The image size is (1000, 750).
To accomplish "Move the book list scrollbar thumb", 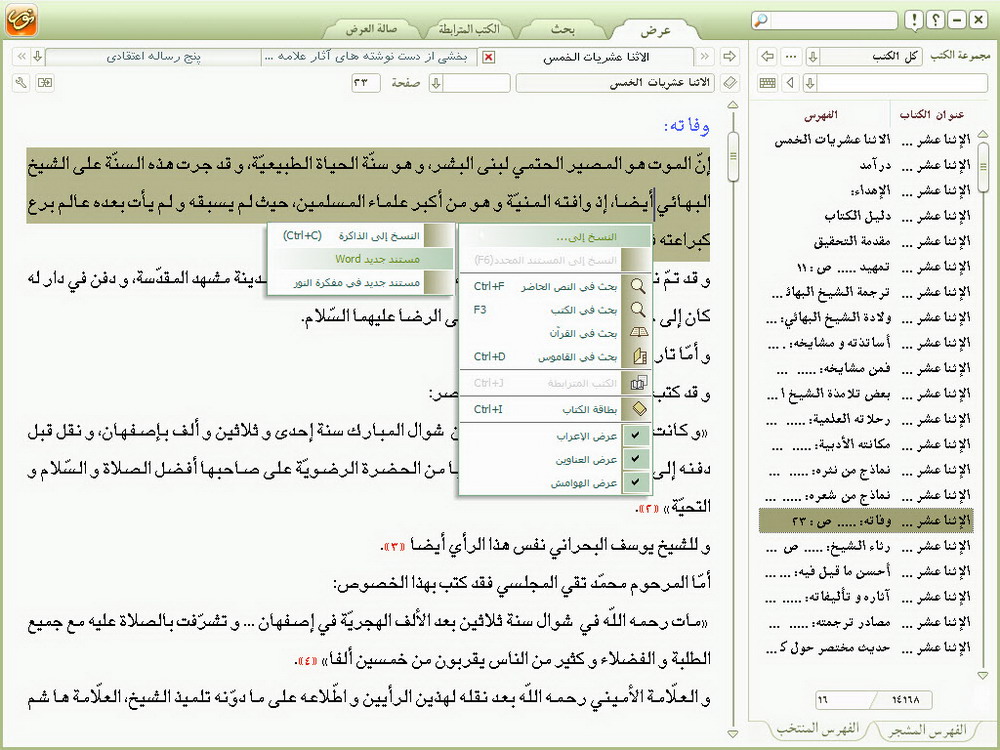I will coord(983,168).
